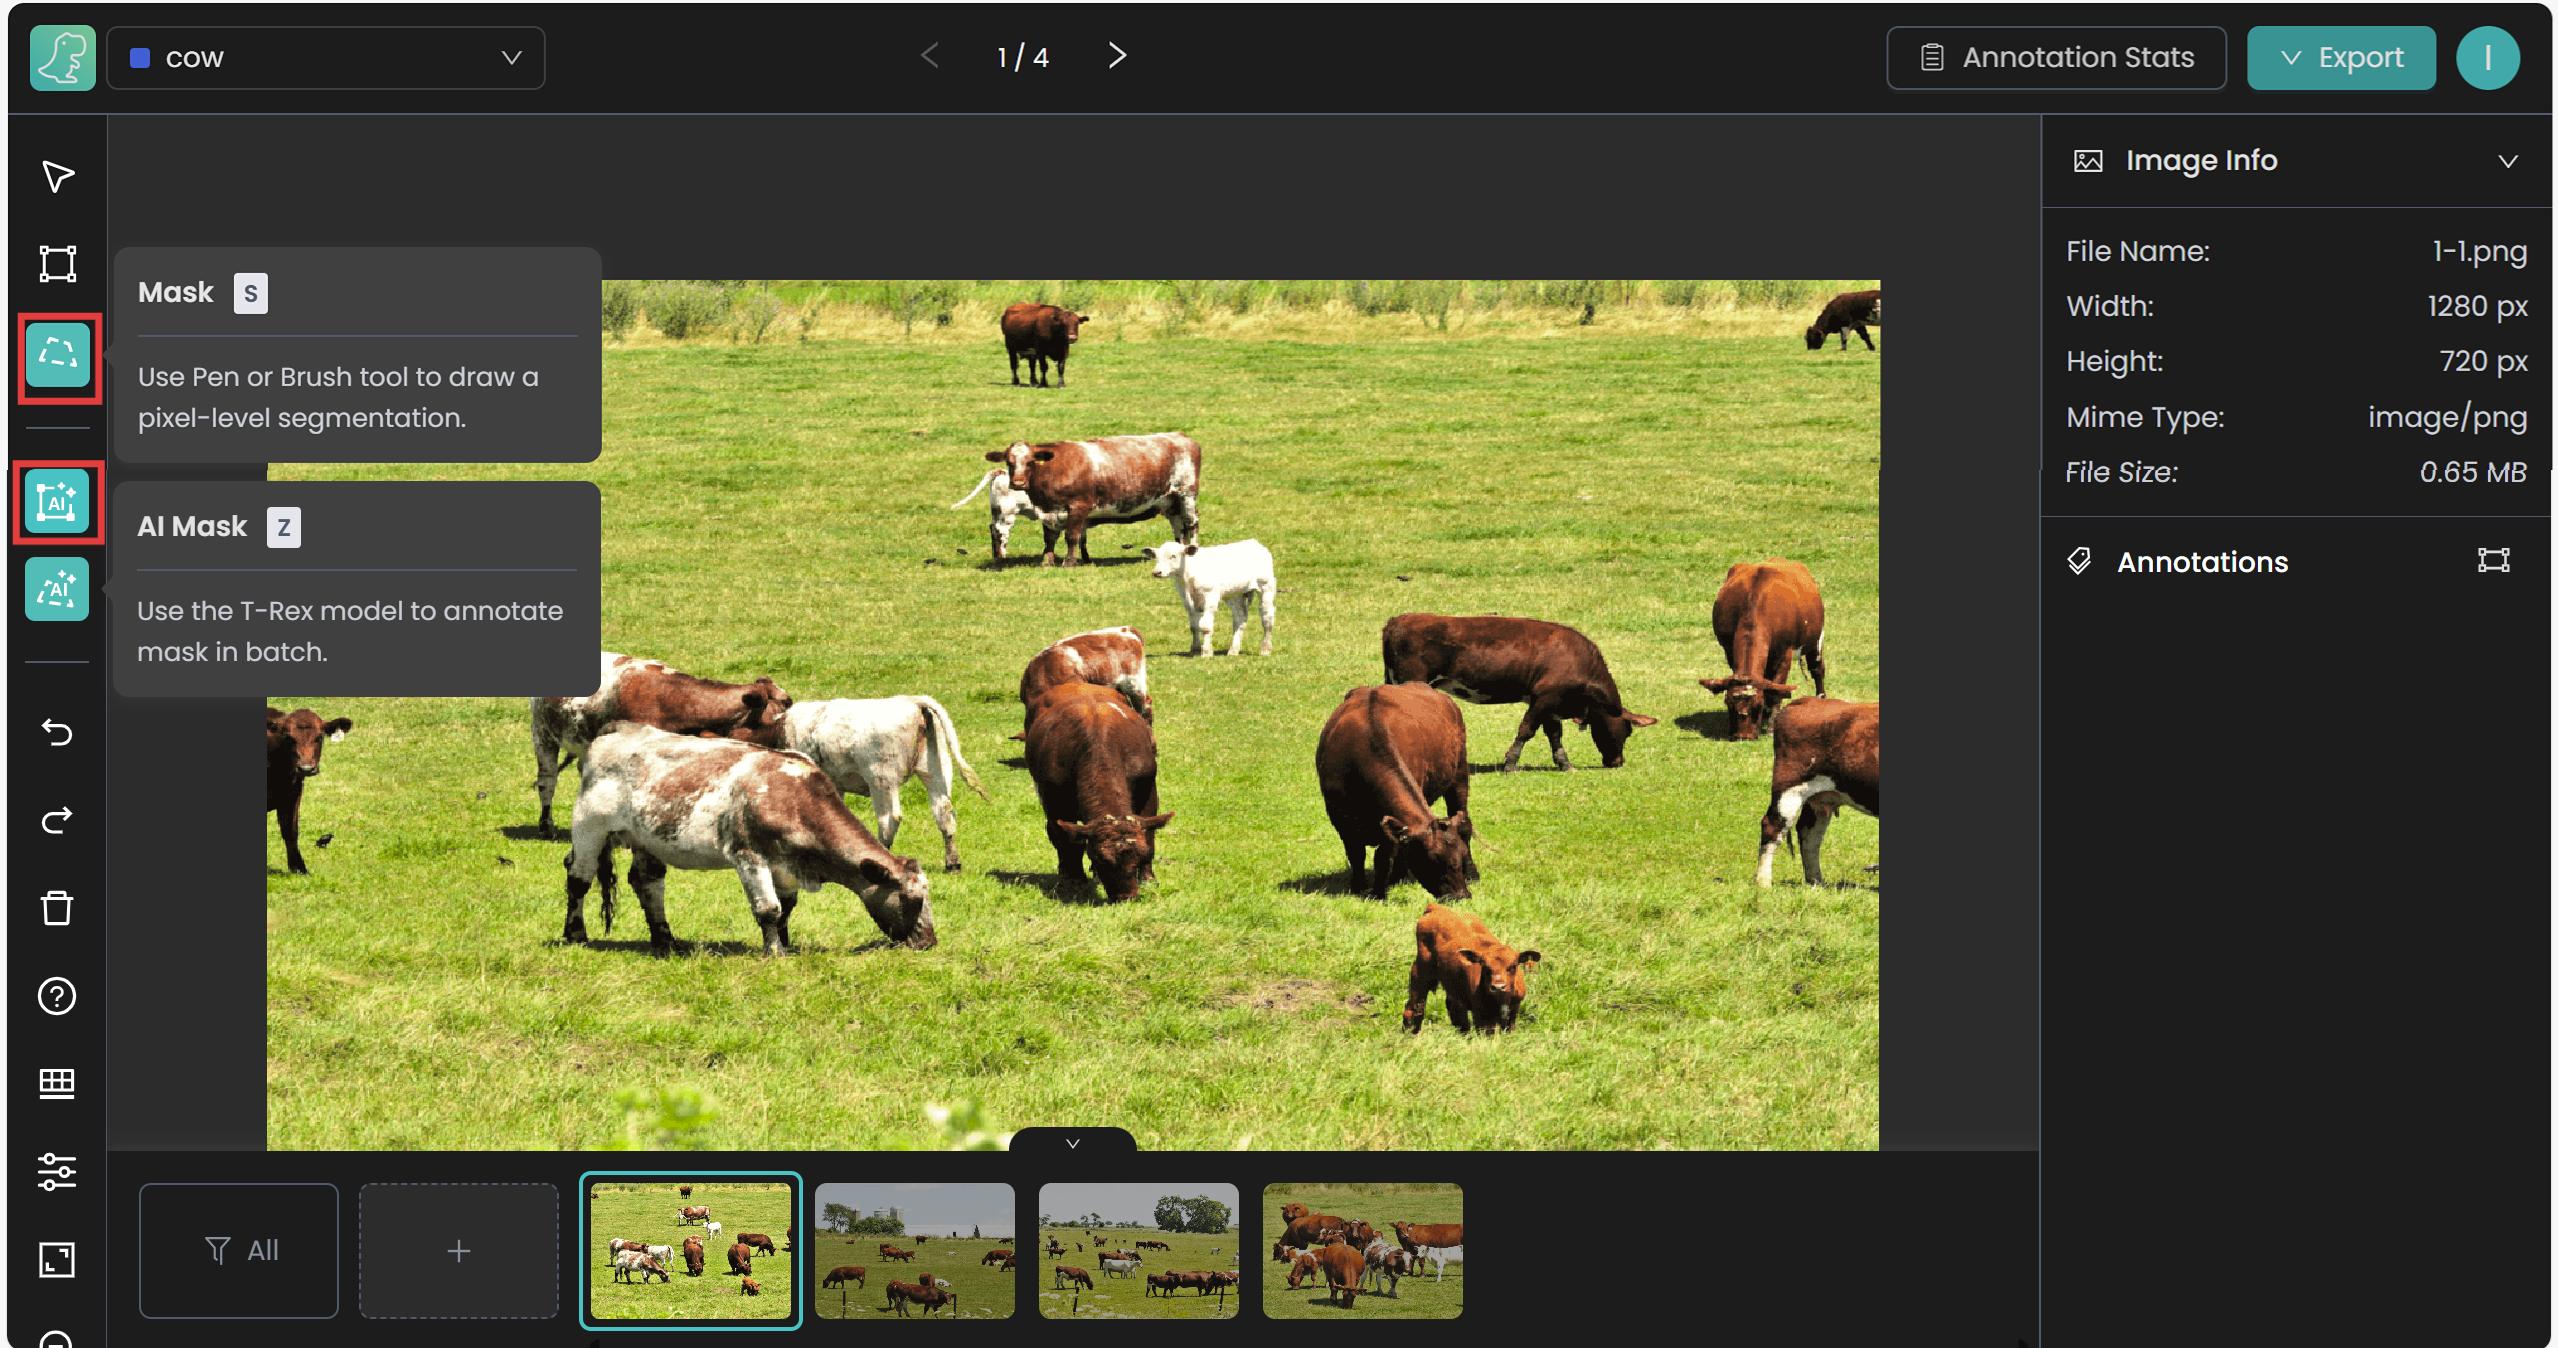Select the pointer selection tool
The height and width of the screenshot is (1348, 2558).
click(x=57, y=177)
